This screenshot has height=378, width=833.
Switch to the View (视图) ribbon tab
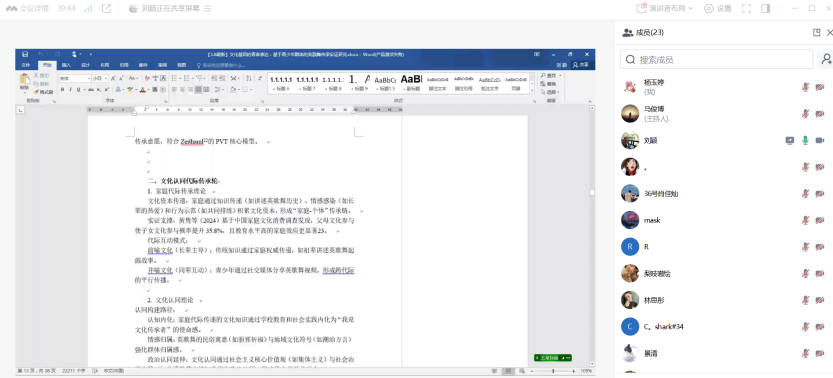(182, 65)
